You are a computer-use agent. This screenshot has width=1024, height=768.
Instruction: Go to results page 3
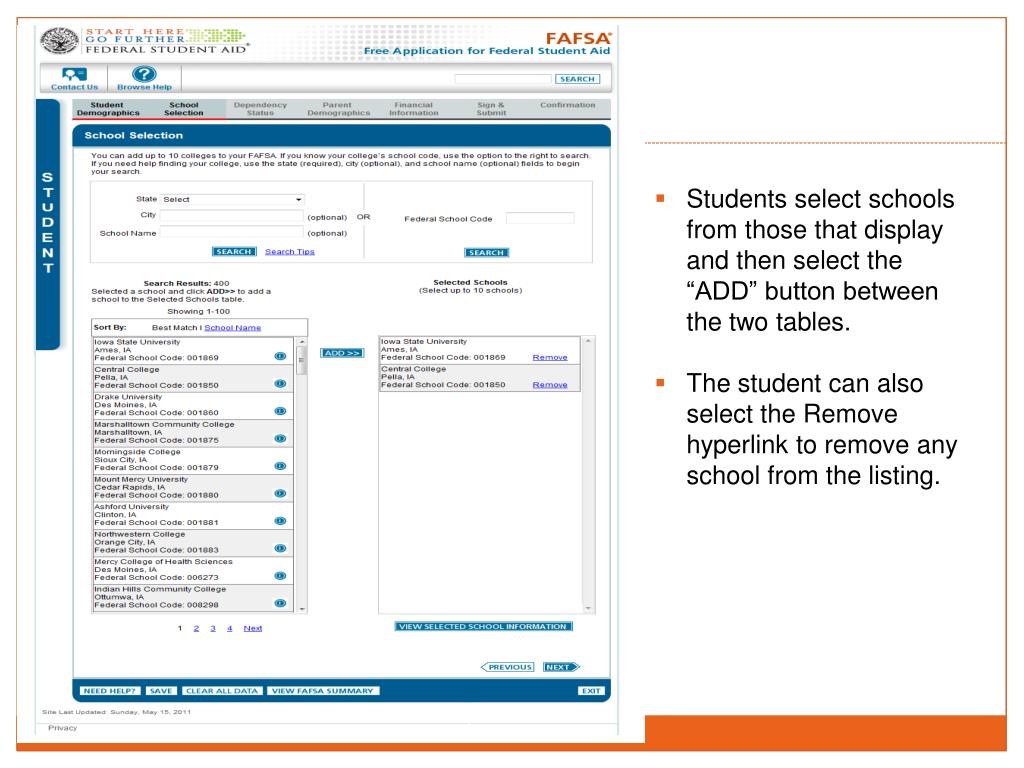(213, 628)
